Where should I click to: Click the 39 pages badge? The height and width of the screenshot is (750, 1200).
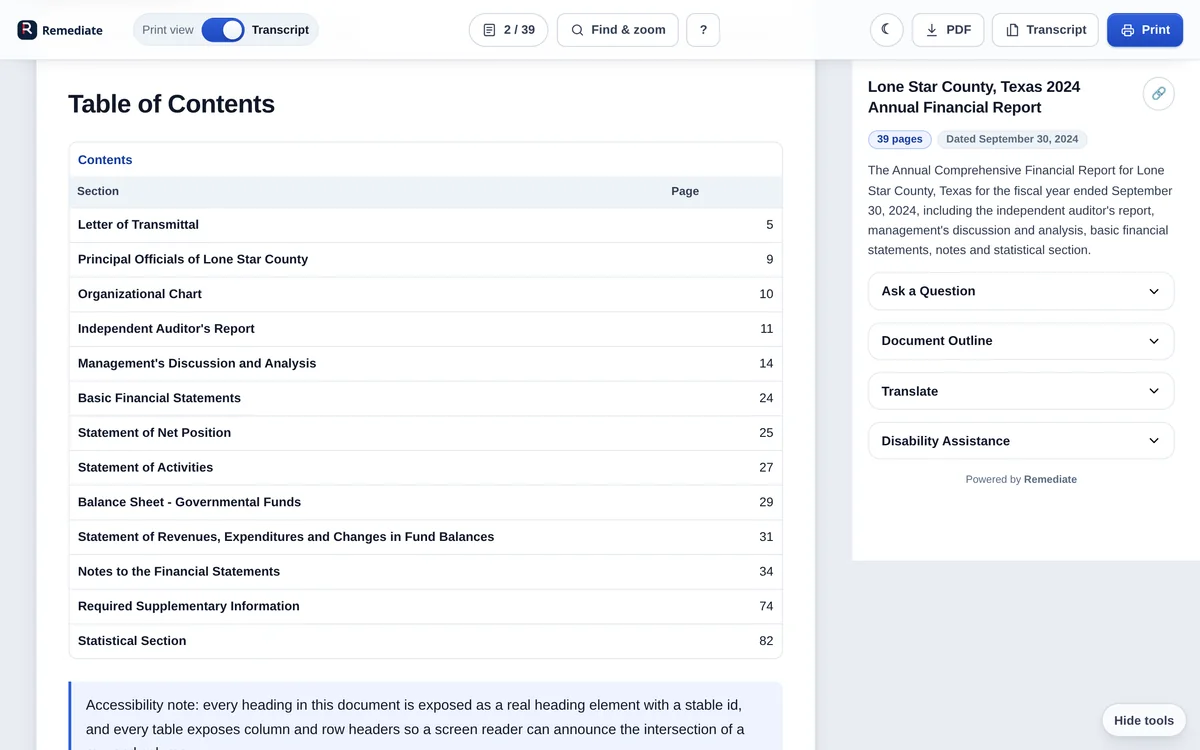pos(900,140)
